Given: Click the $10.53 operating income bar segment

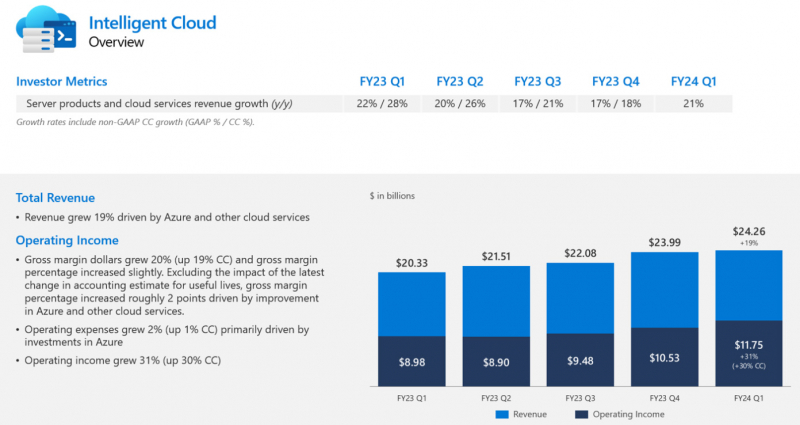Looking at the screenshot, I should coord(664,358).
